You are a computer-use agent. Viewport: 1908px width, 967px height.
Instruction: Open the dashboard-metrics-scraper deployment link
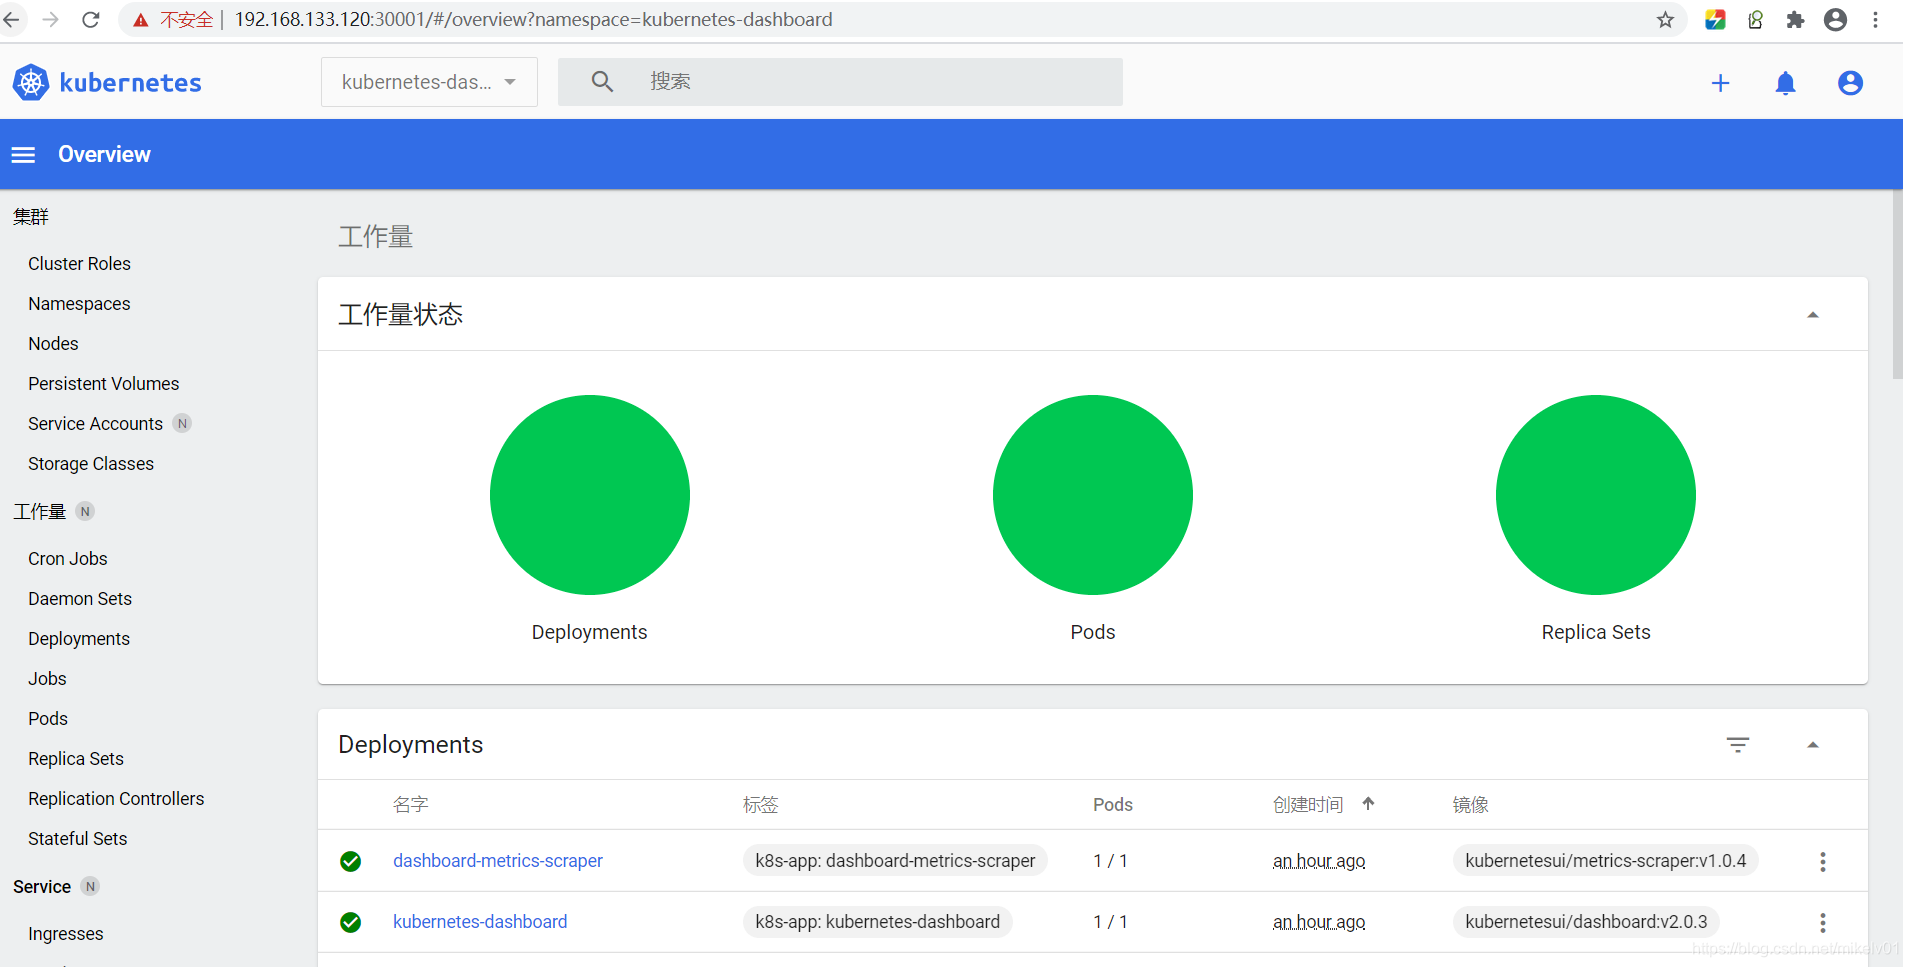pos(498,861)
